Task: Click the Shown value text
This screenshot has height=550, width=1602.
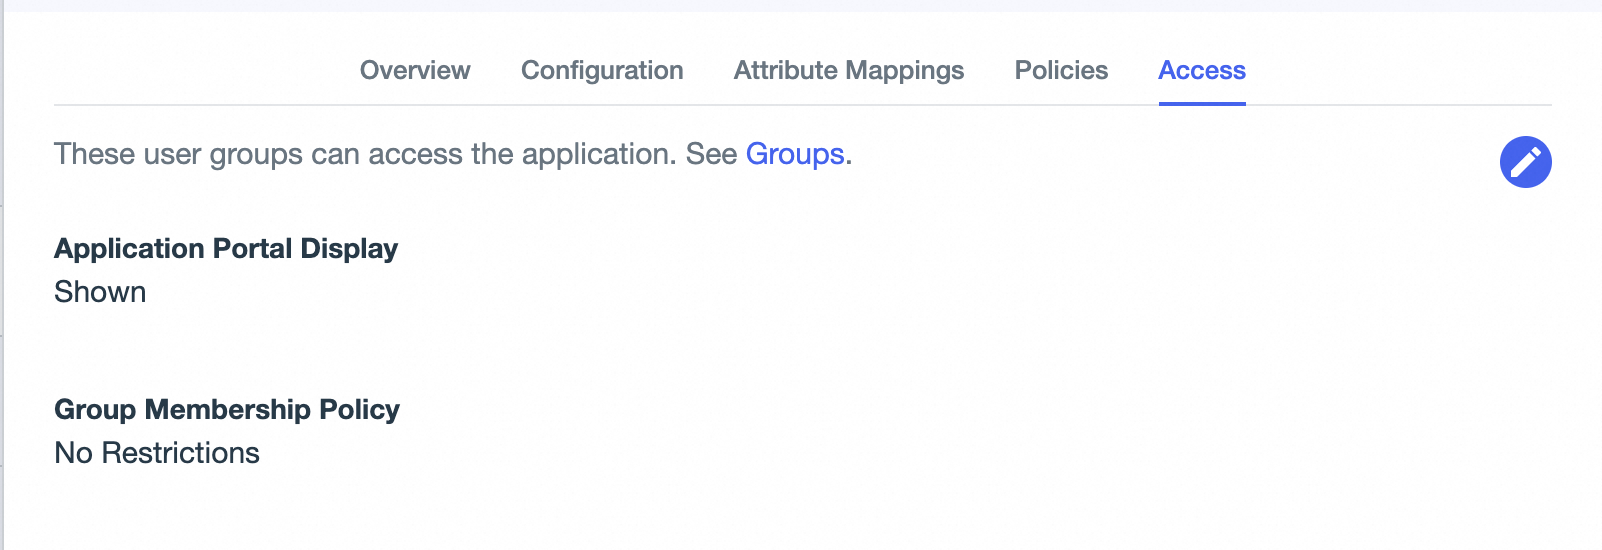Action: coord(100,292)
